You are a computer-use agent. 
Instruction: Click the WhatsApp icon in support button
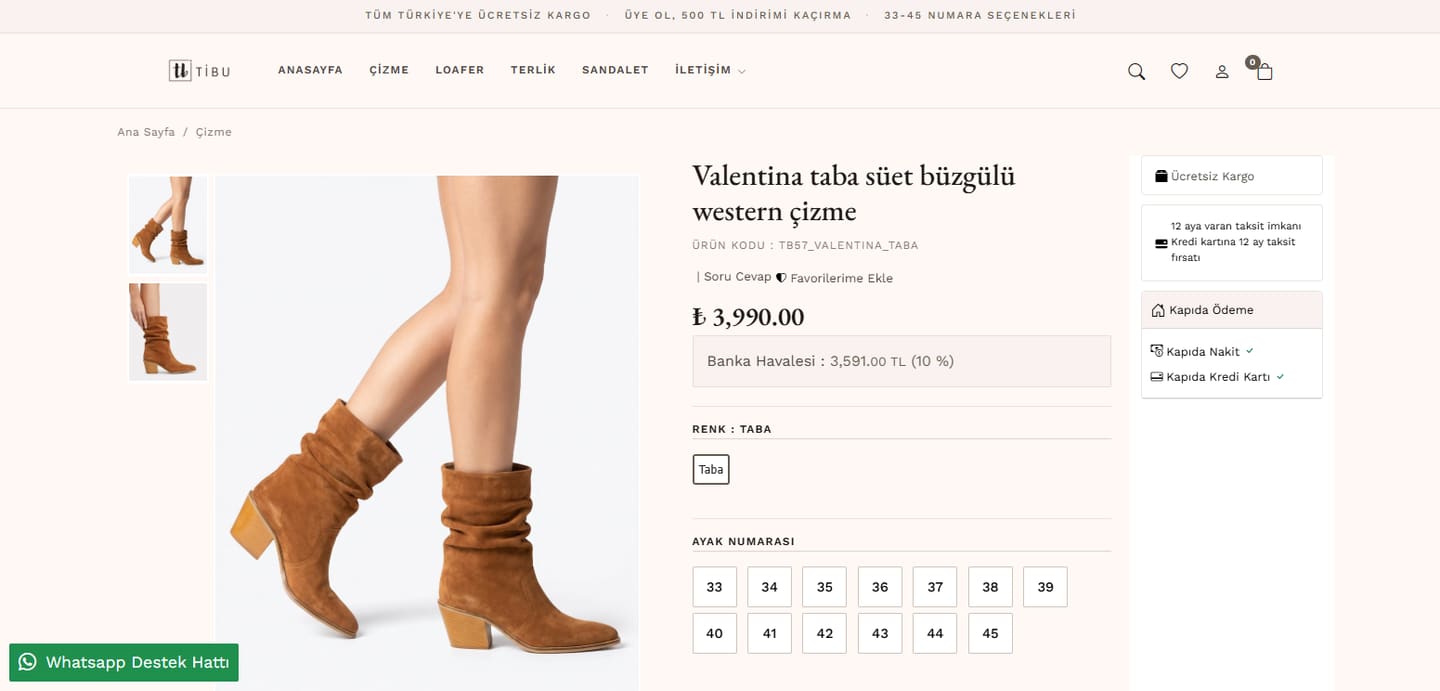pyautogui.click(x=27, y=662)
